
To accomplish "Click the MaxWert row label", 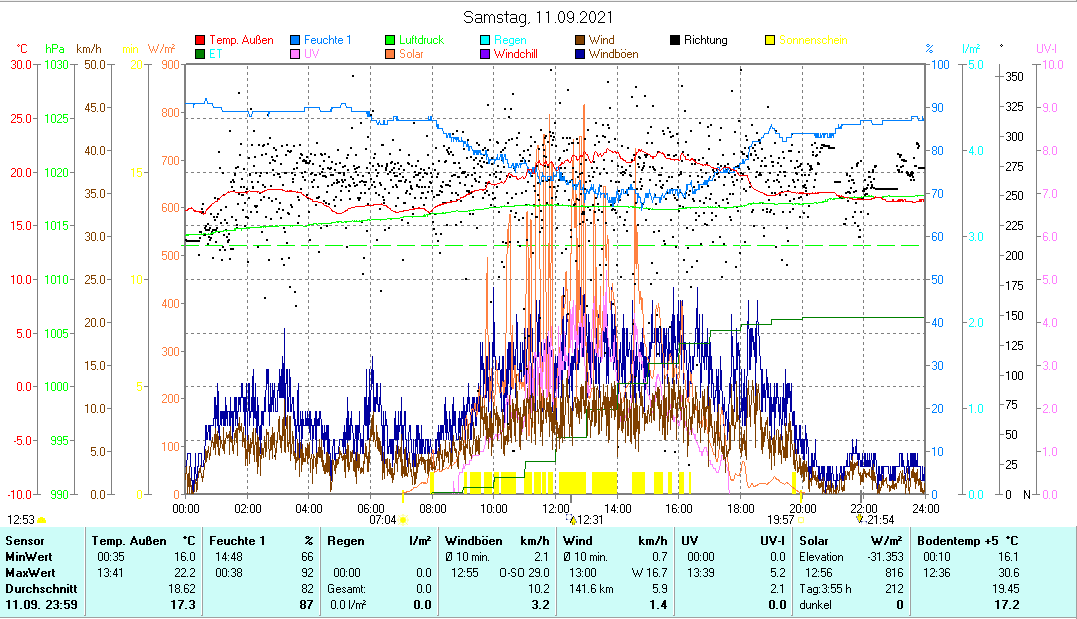I will (30, 573).
